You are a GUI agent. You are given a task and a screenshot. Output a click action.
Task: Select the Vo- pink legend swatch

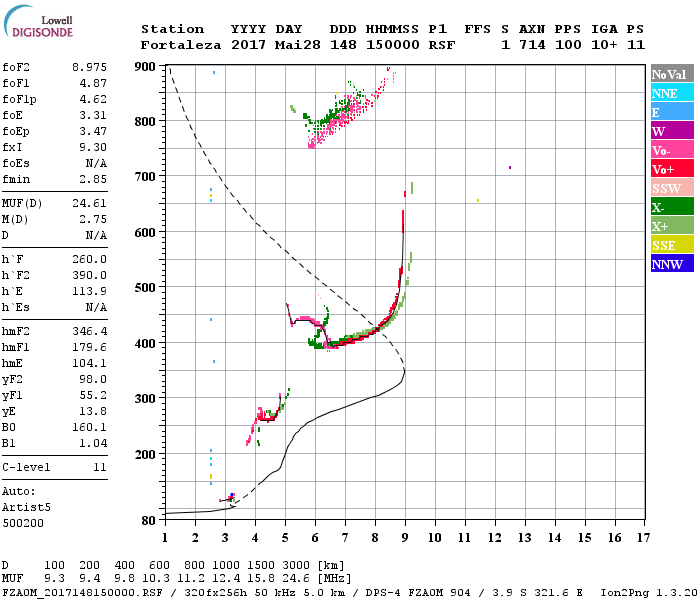pyautogui.click(x=672, y=150)
